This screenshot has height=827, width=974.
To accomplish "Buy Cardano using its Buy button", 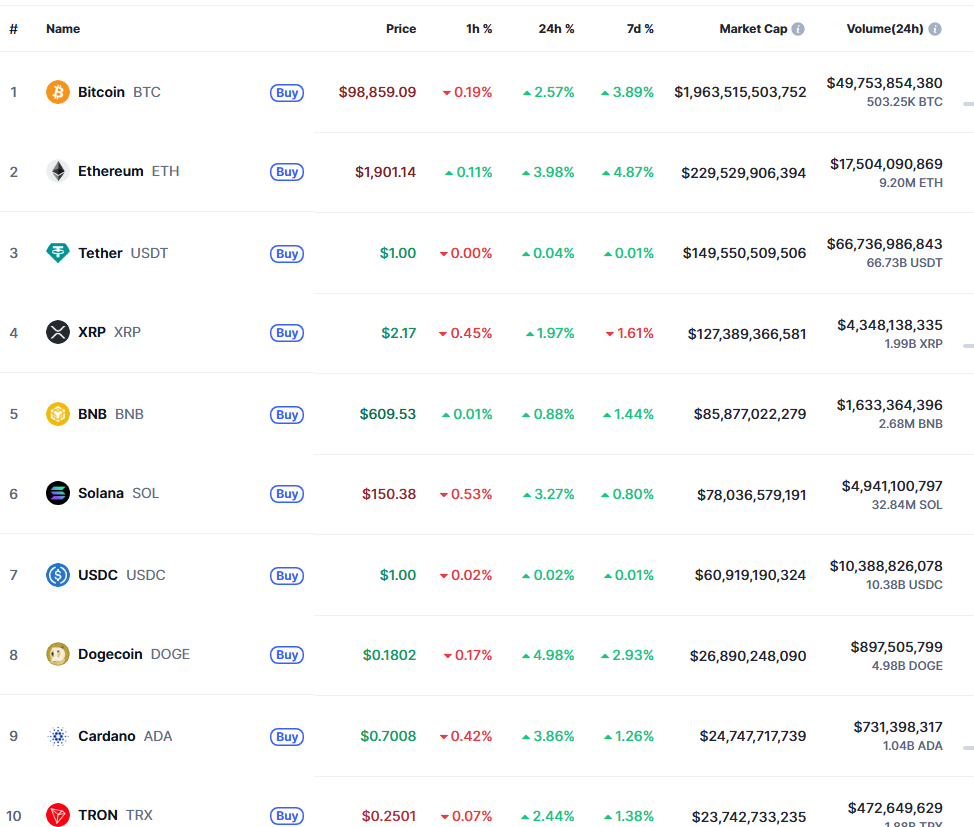I will tap(287, 737).
